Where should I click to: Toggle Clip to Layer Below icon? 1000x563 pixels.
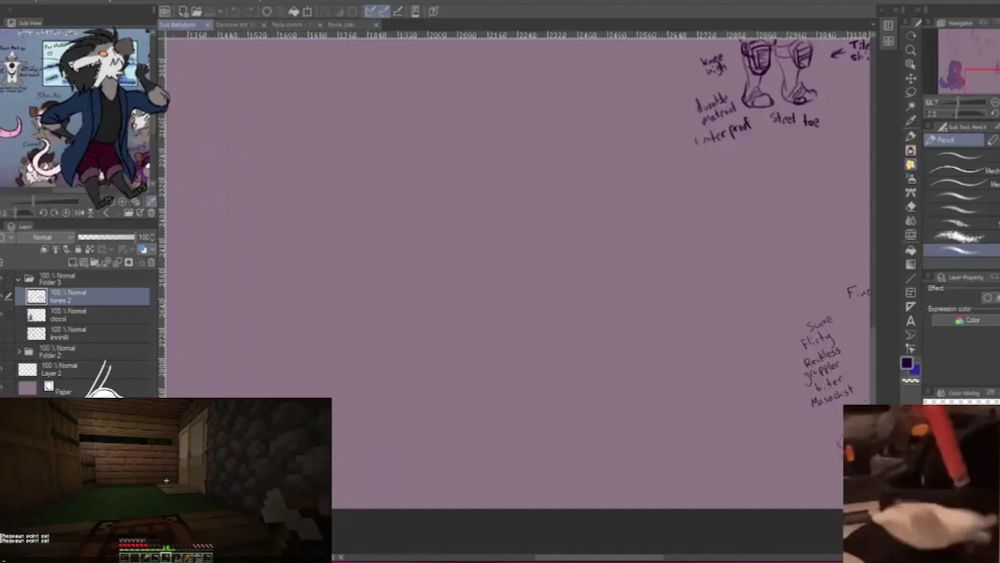pyautogui.click(x=43, y=249)
